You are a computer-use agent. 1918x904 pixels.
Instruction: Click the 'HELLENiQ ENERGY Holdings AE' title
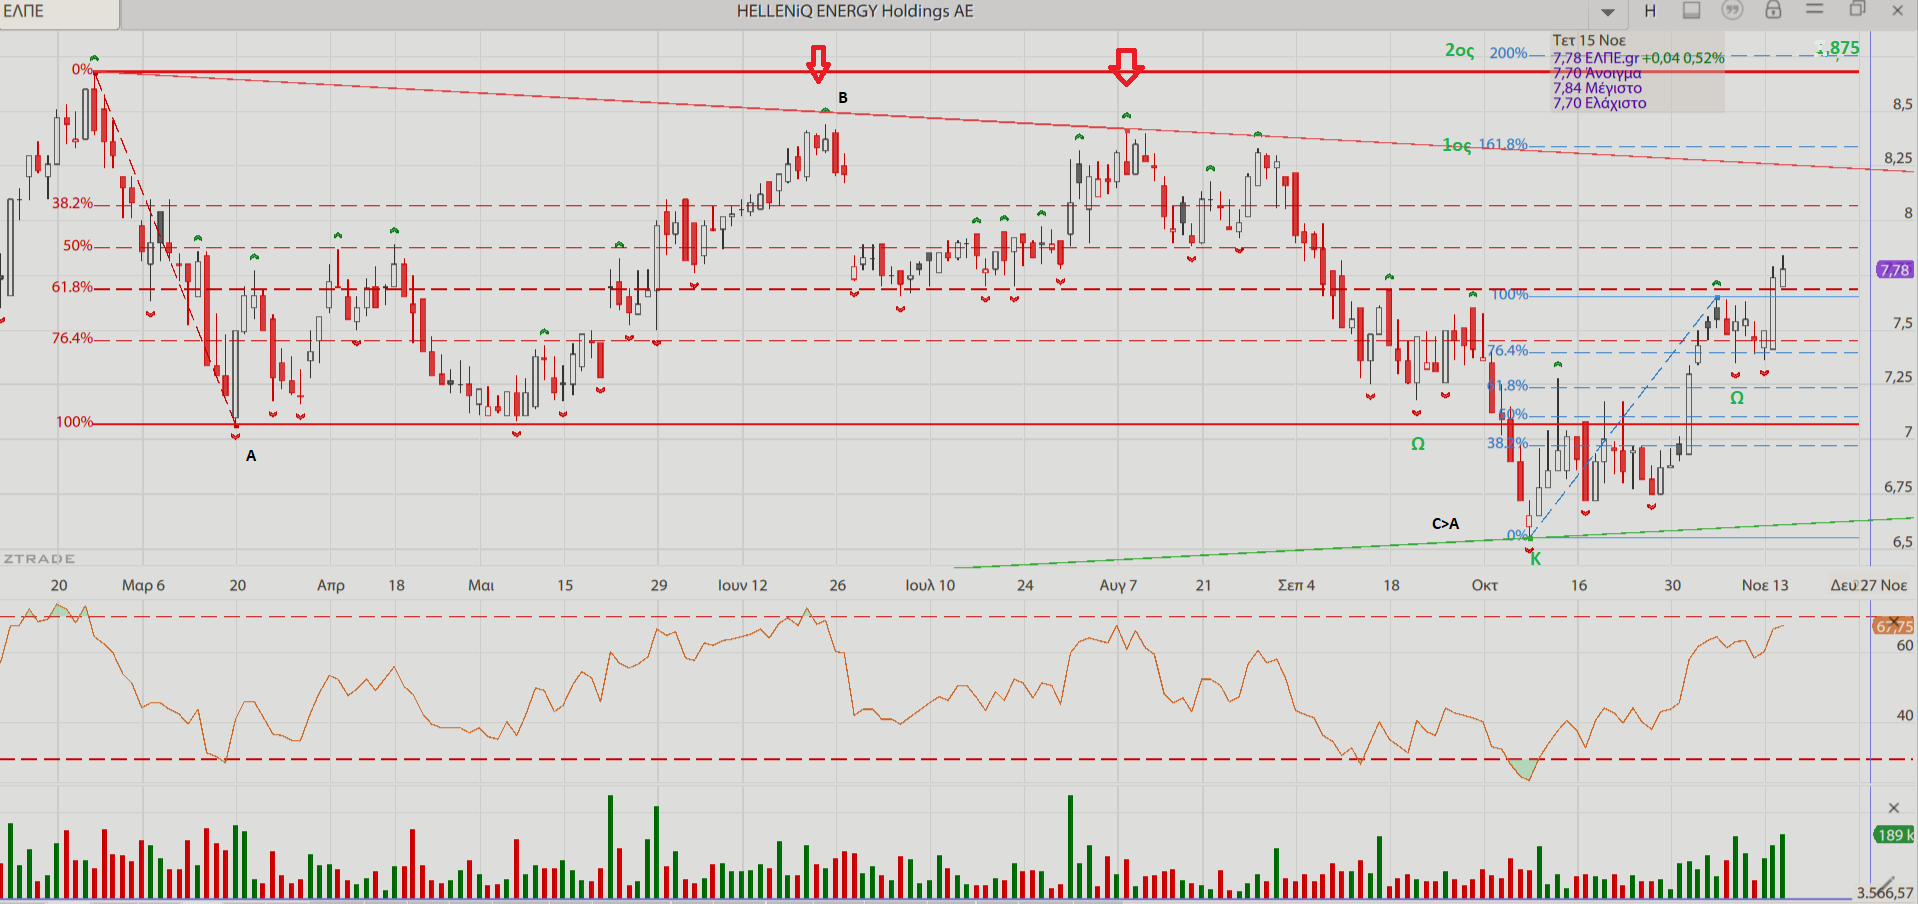click(x=855, y=11)
